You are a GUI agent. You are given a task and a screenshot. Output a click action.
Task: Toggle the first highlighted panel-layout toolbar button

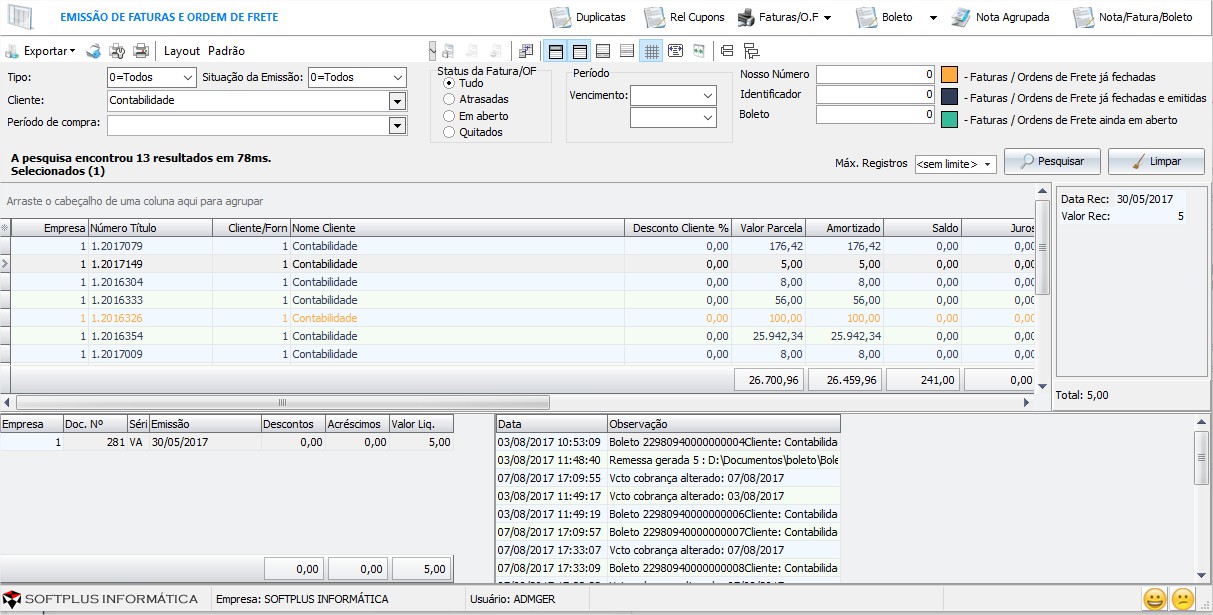pyautogui.click(x=555, y=51)
